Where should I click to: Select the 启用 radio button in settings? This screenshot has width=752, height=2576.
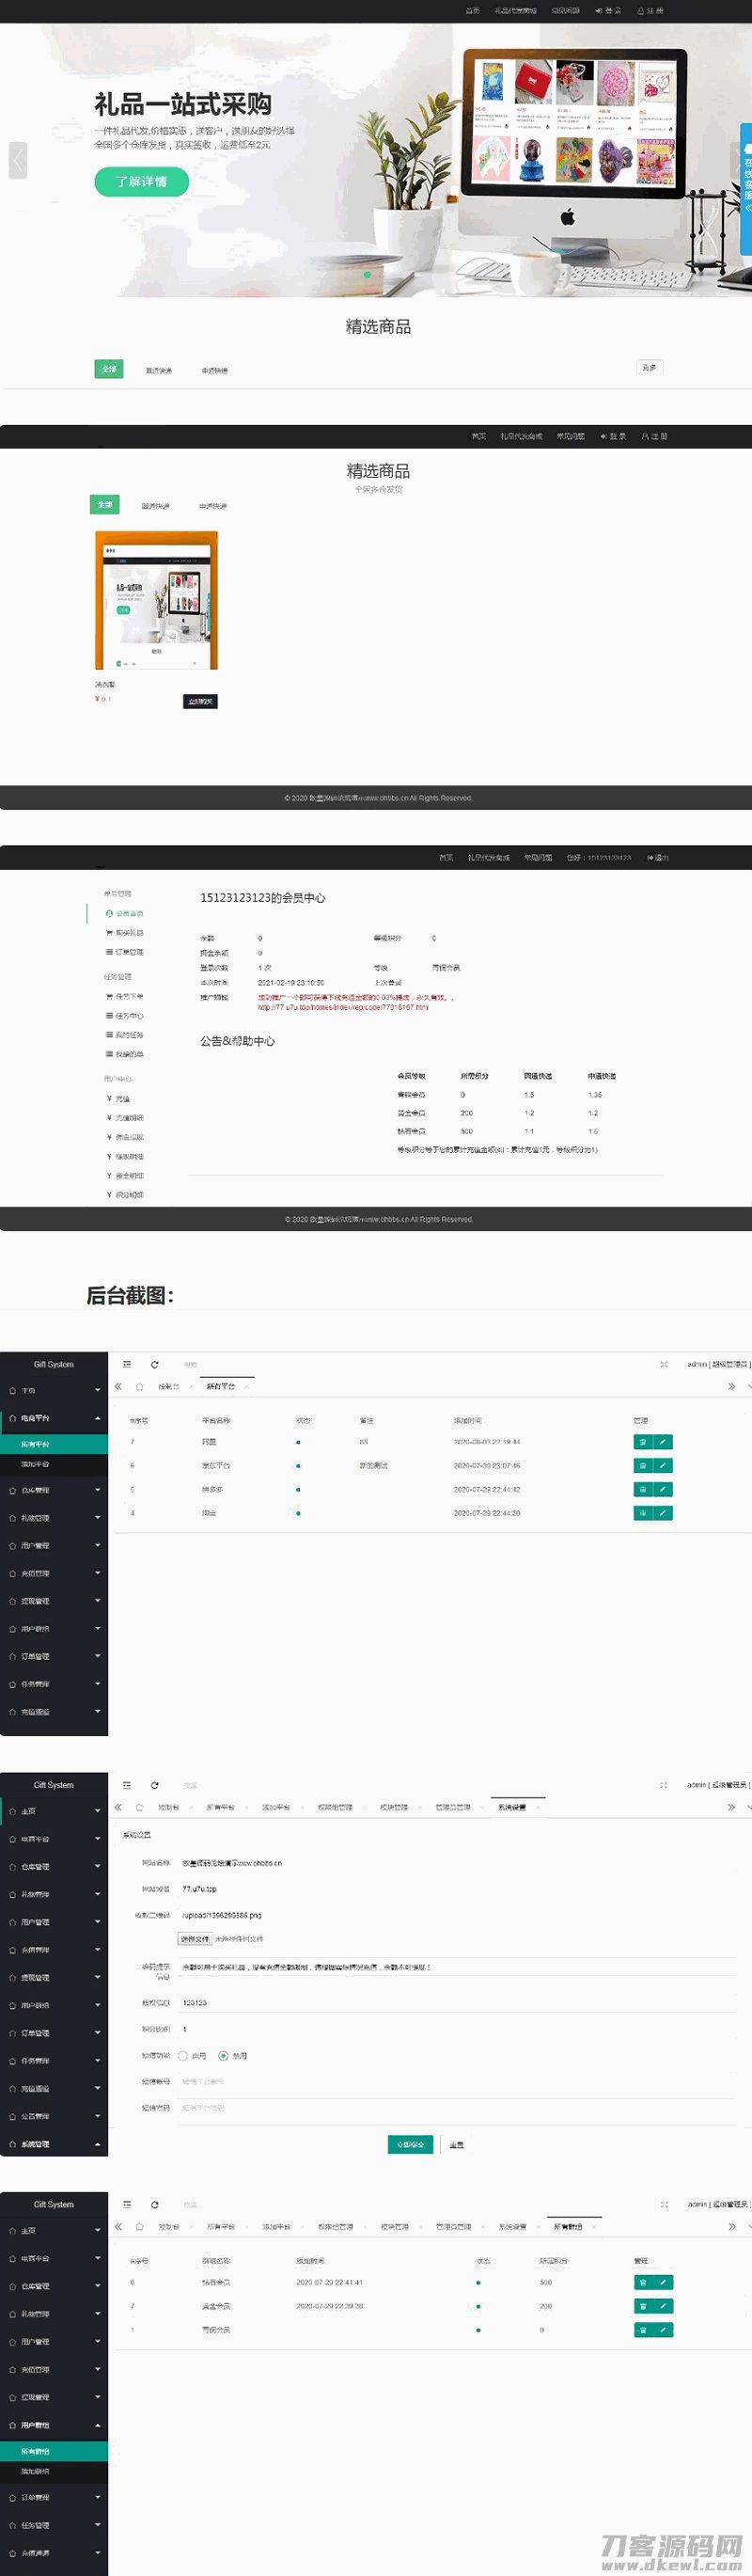183,2056
